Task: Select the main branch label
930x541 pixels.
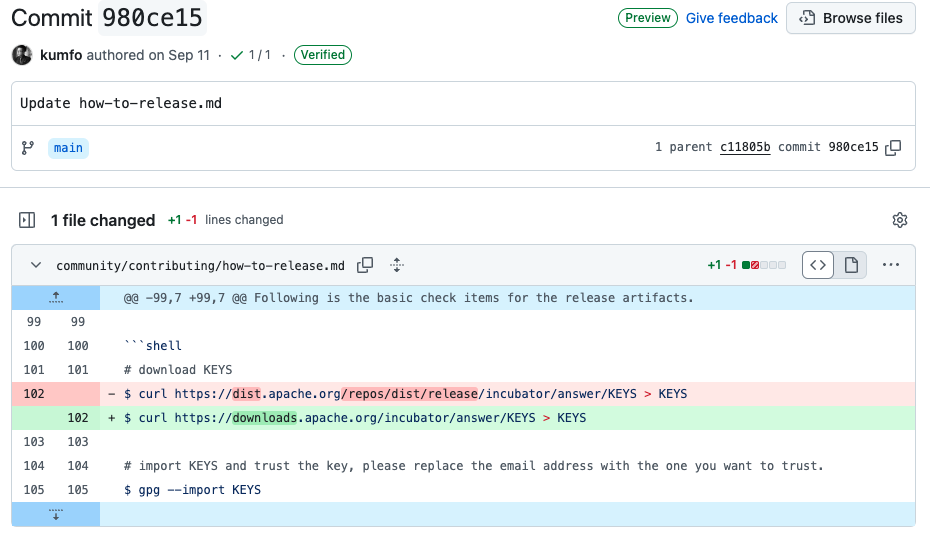Action: coord(68,148)
